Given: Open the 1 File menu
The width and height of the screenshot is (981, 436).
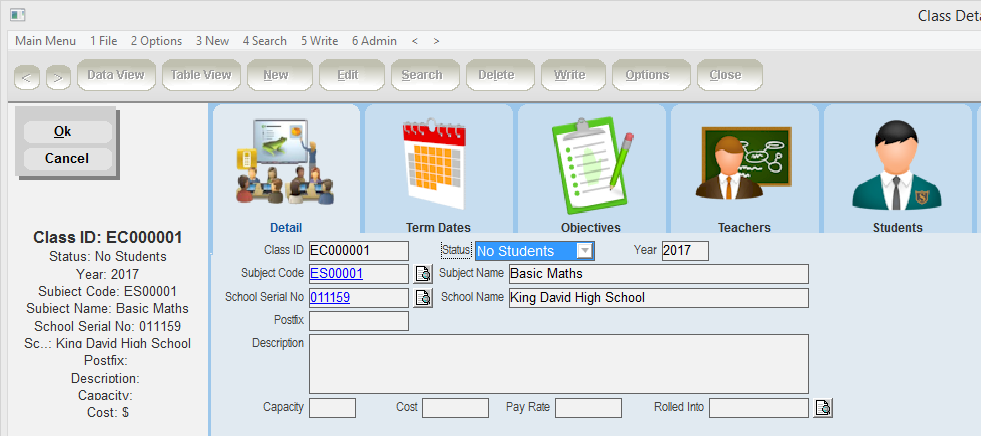Looking at the screenshot, I should click(x=104, y=41).
